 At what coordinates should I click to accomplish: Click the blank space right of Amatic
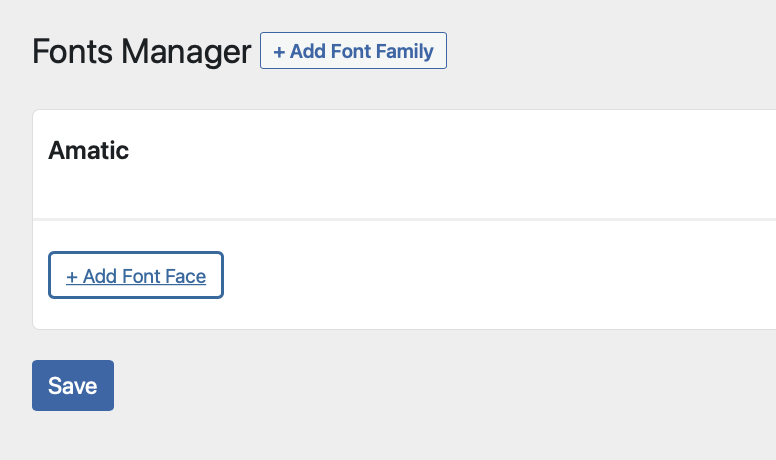(445, 150)
